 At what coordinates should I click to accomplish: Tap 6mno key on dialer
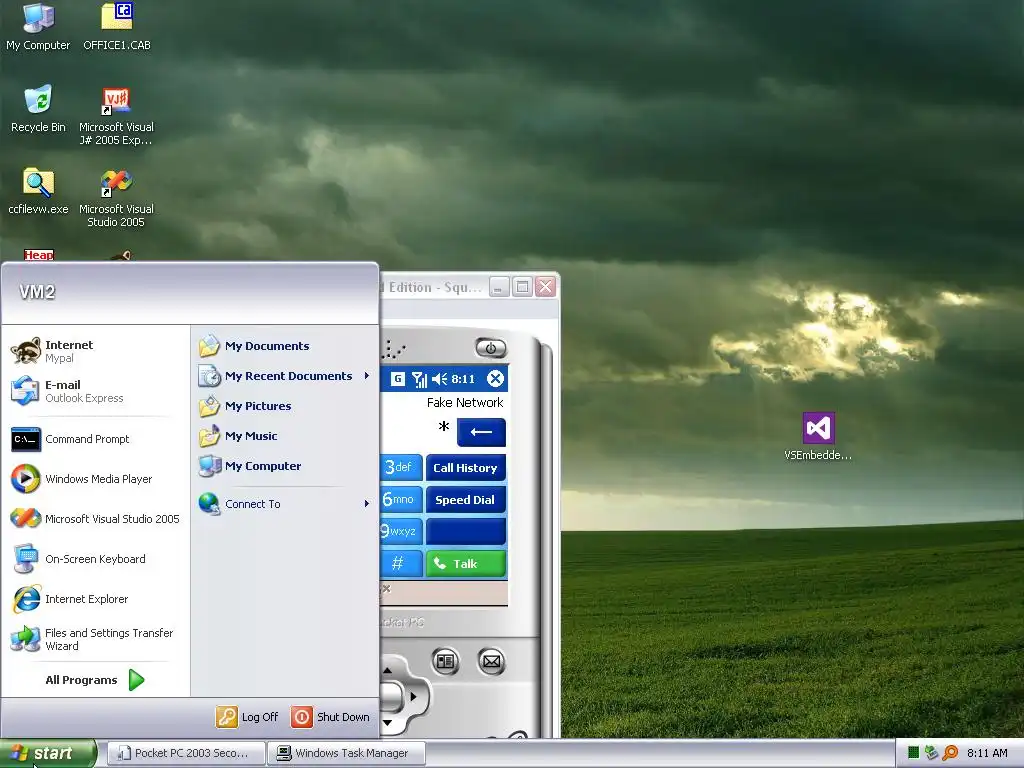click(x=401, y=500)
